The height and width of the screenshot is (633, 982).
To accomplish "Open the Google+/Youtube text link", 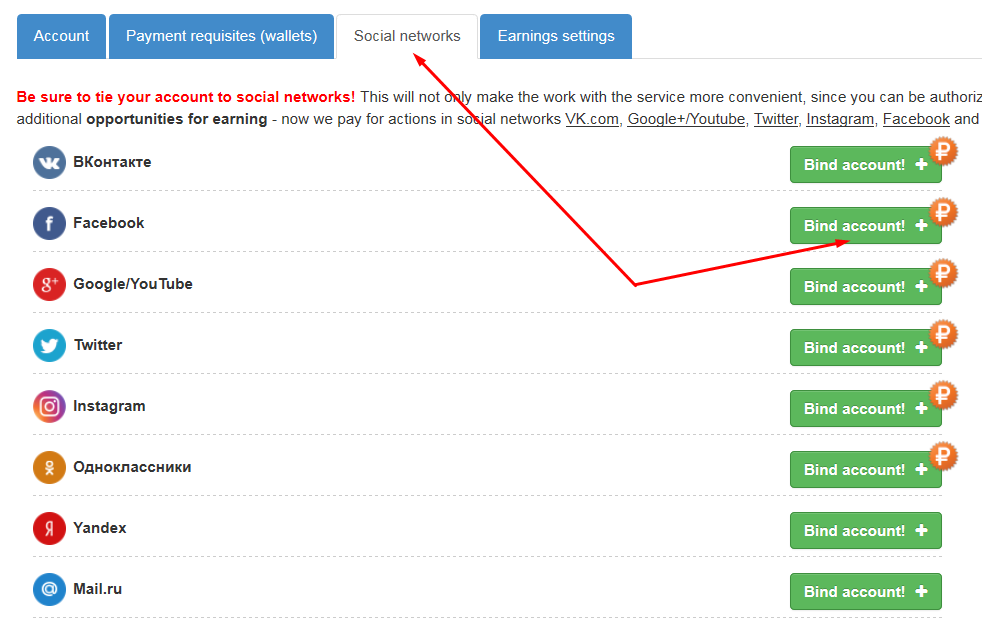I will pos(686,119).
